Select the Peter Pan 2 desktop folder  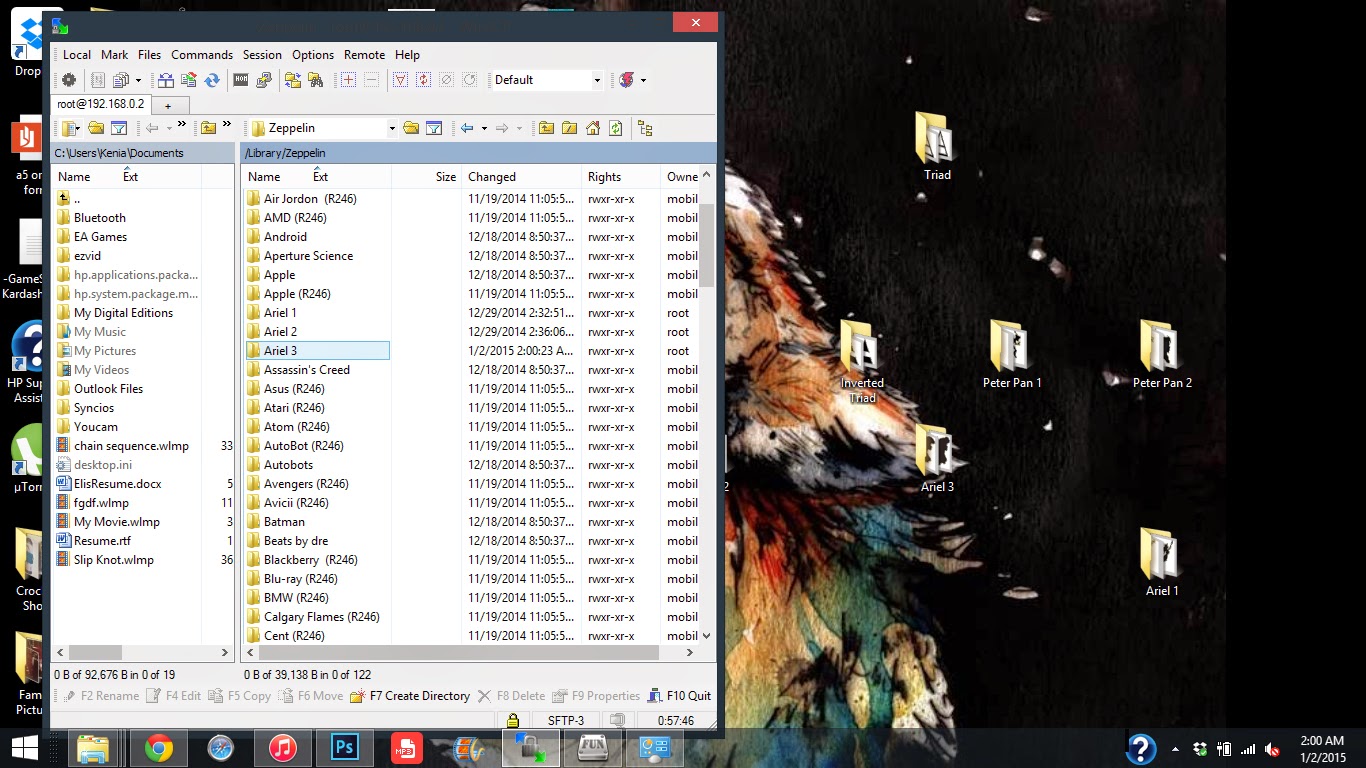point(1161,356)
